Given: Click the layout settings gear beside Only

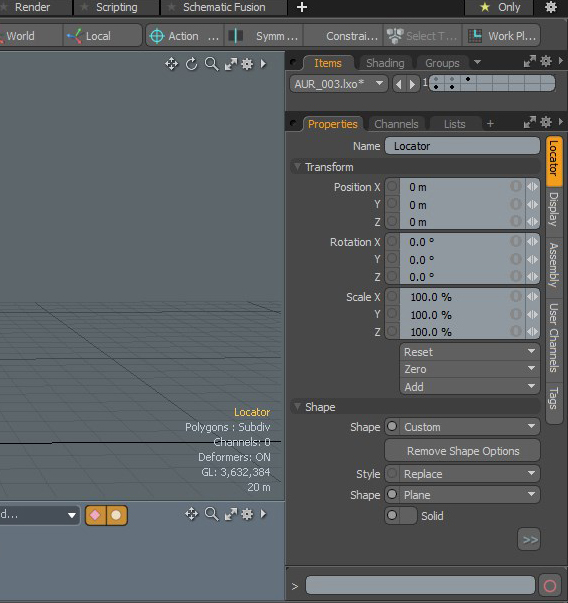Looking at the screenshot, I should (x=551, y=7).
